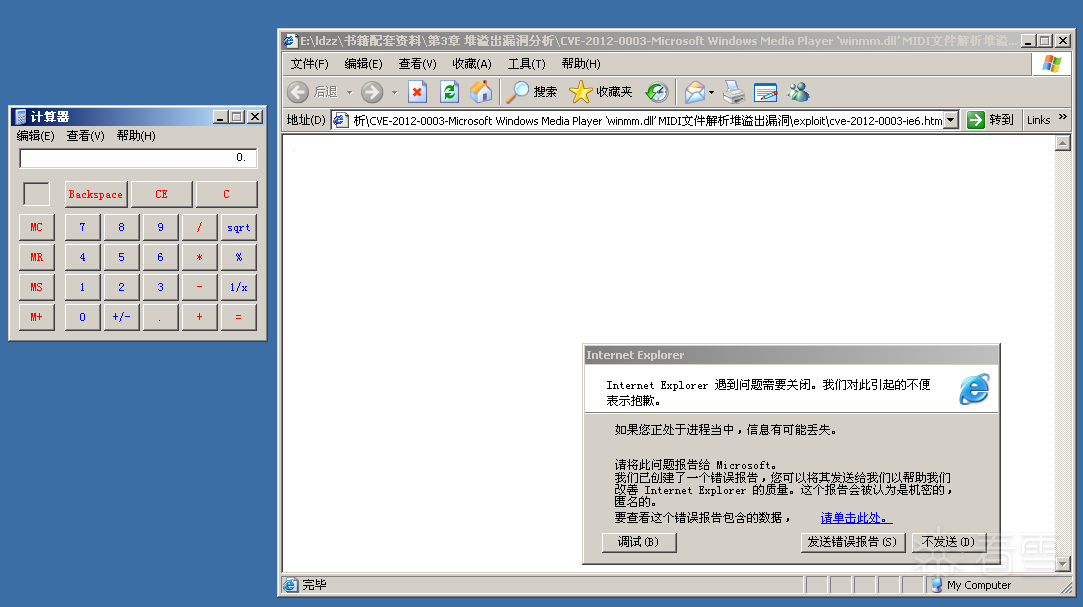The image size is (1083, 607).
Task: Go to Home page icon
Action: pyautogui.click(x=481, y=92)
